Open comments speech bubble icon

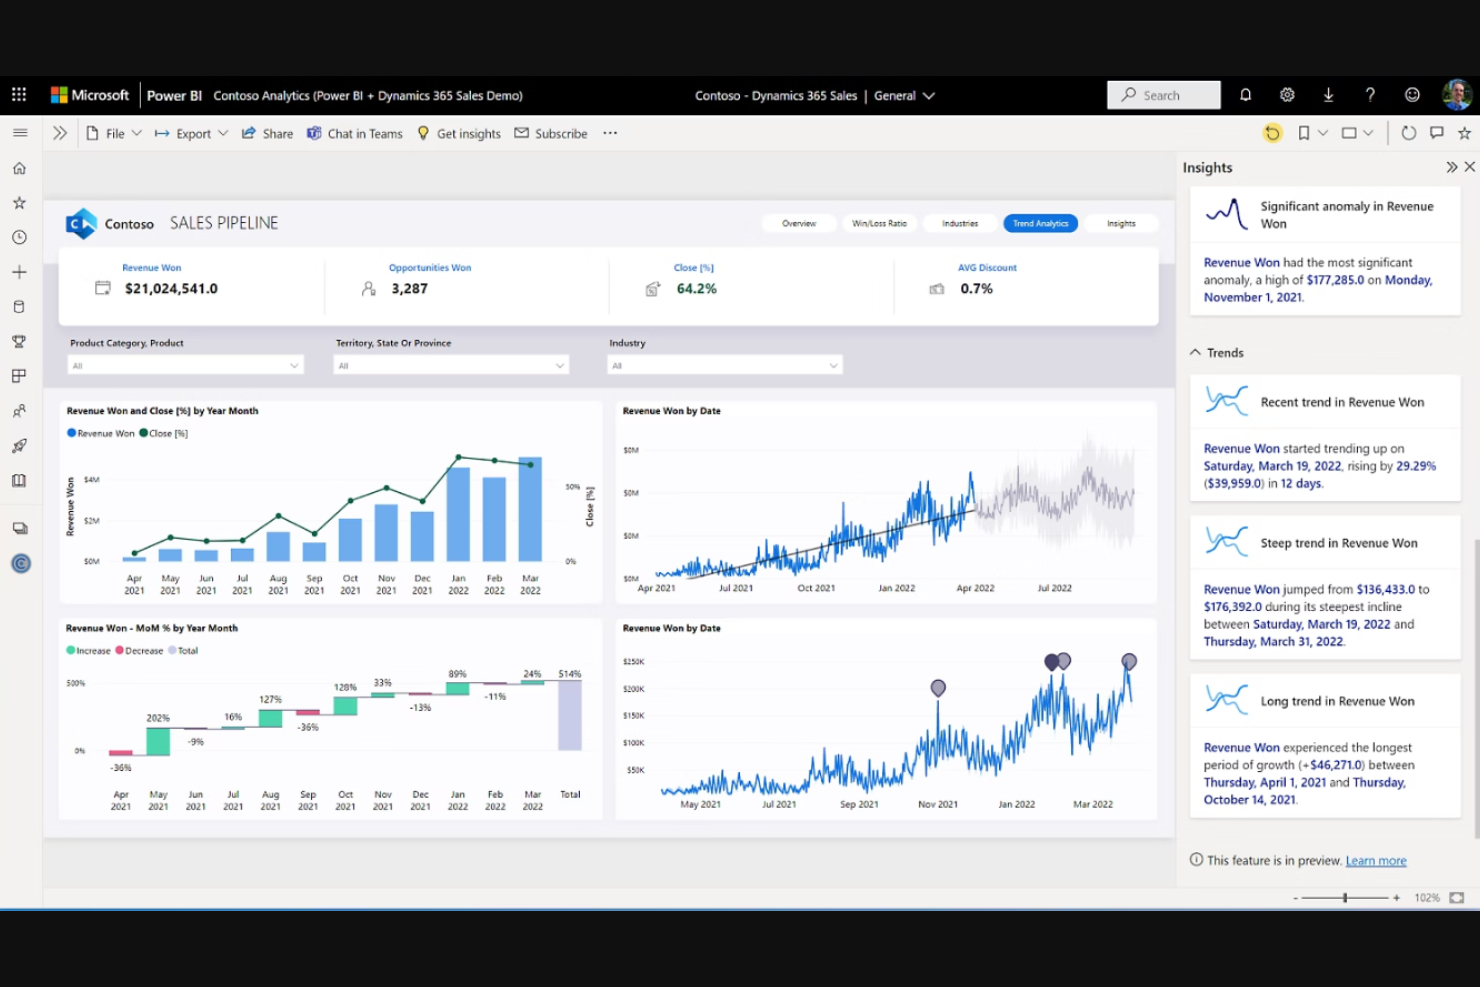(x=1436, y=133)
